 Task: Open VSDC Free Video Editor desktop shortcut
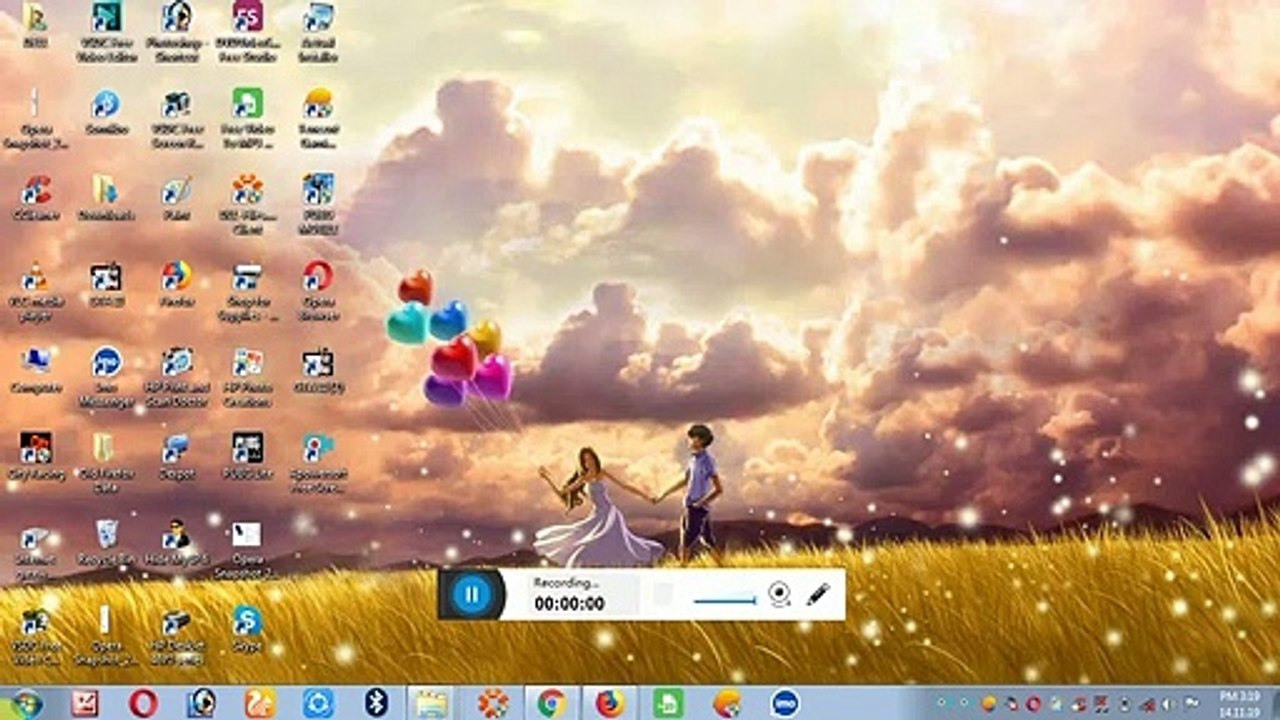106,32
